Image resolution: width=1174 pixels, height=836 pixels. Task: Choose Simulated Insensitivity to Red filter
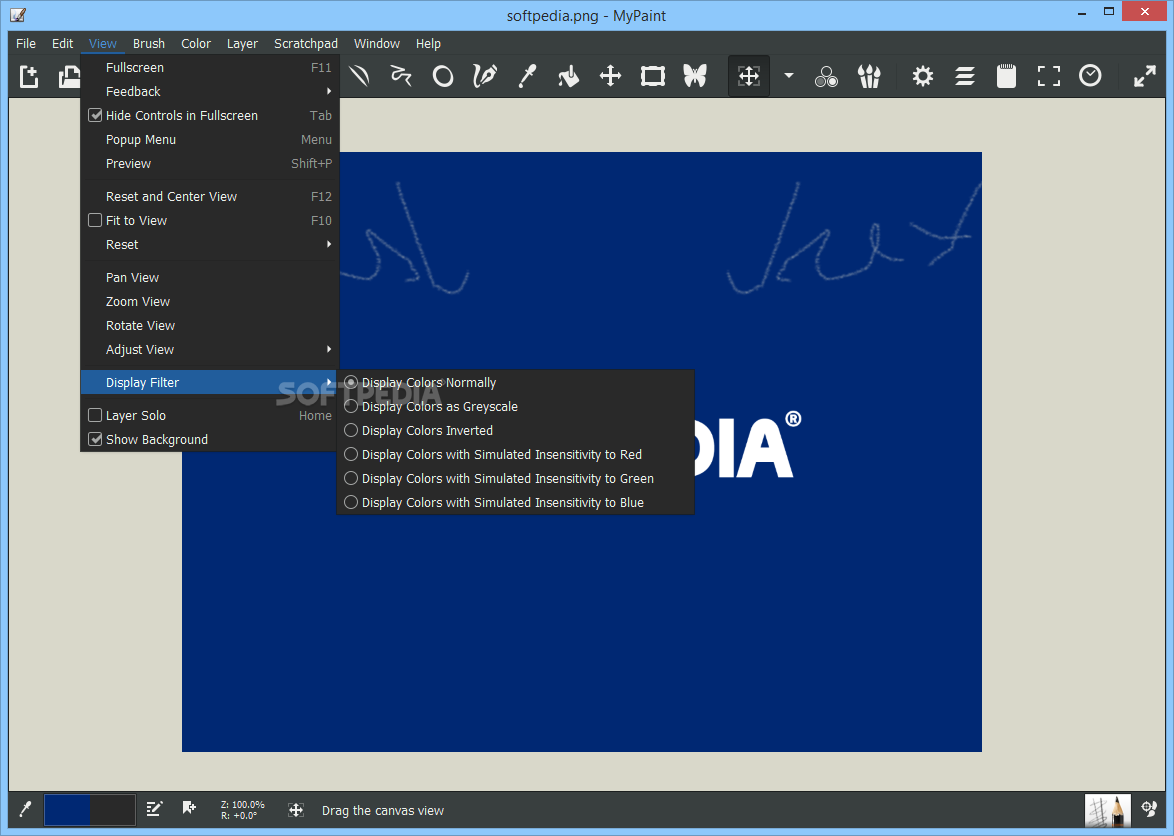(x=515, y=454)
